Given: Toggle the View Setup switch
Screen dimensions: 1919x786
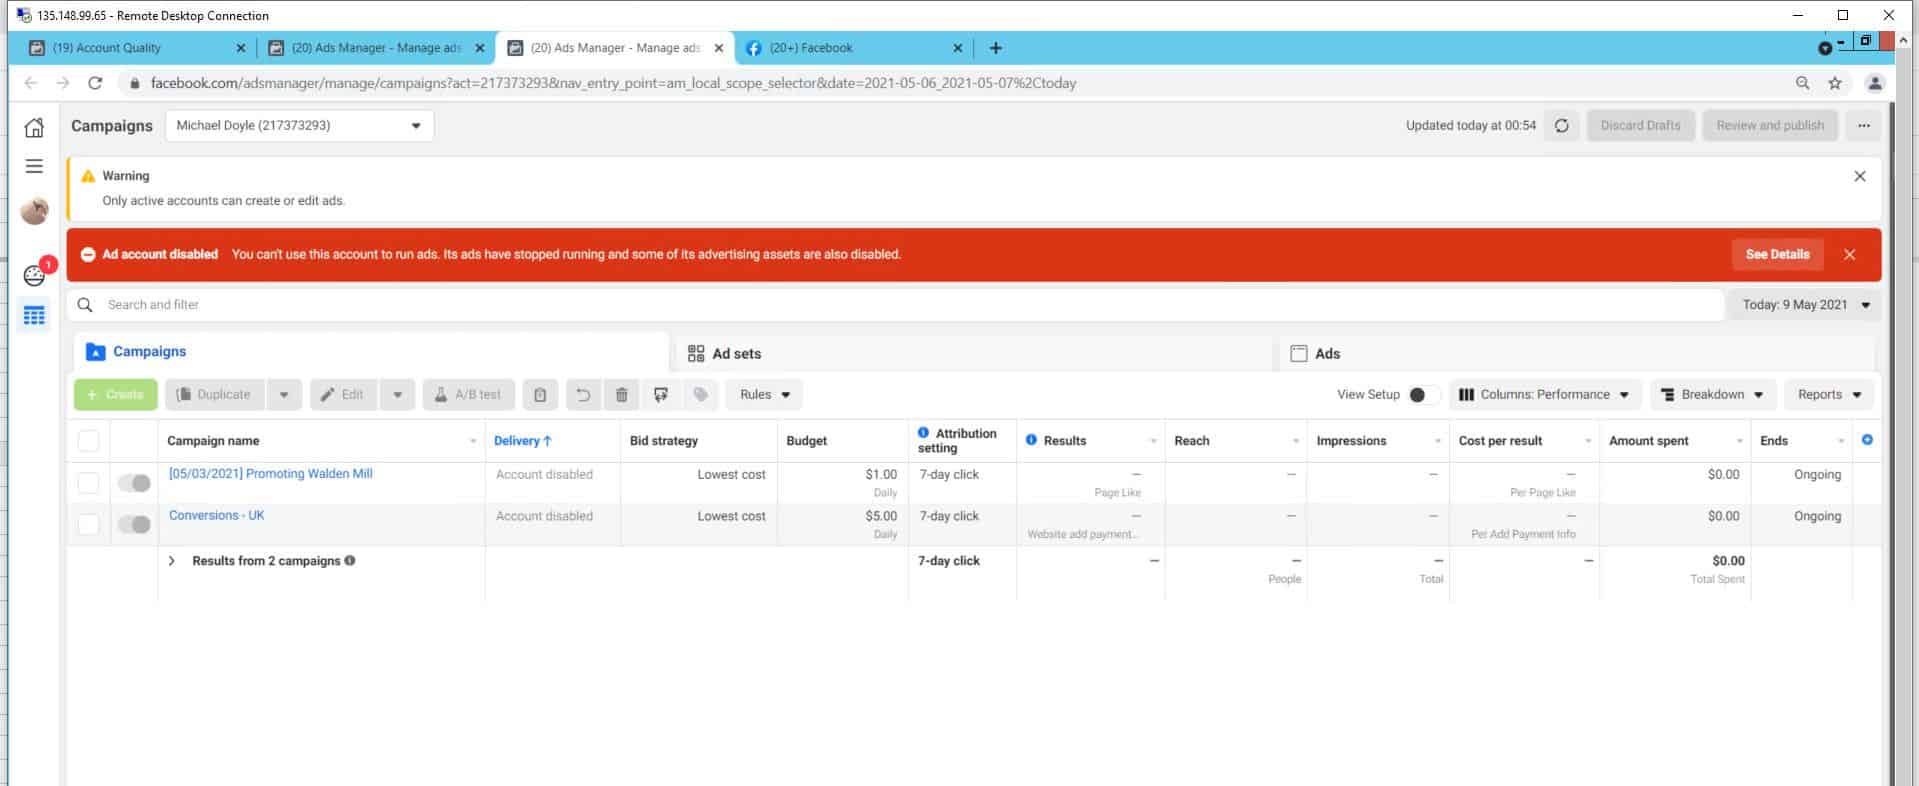Looking at the screenshot, I should [1422, 395].
